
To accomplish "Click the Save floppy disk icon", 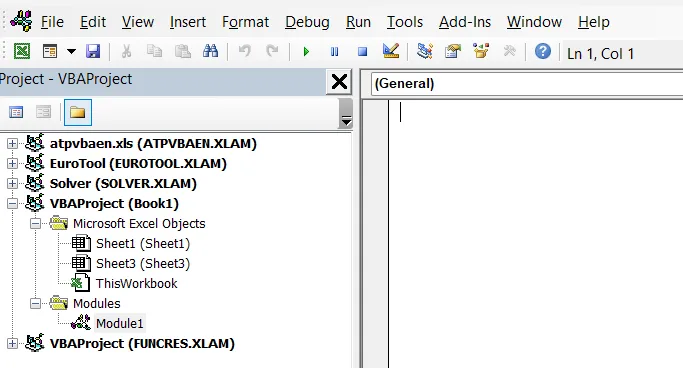I will (93, 51).
